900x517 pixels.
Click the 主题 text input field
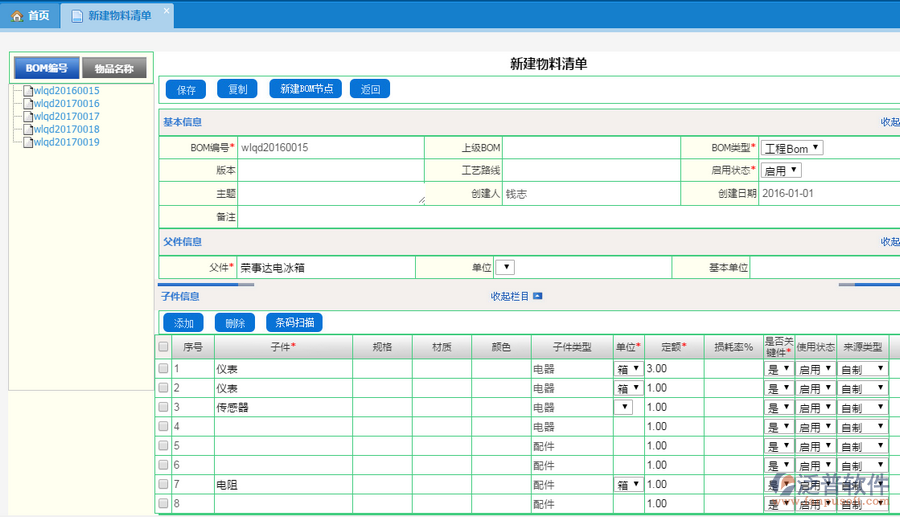(331, 194)
